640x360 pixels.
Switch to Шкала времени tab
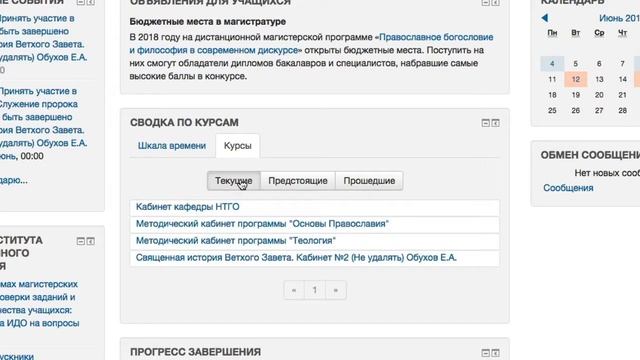pos(172,146)
